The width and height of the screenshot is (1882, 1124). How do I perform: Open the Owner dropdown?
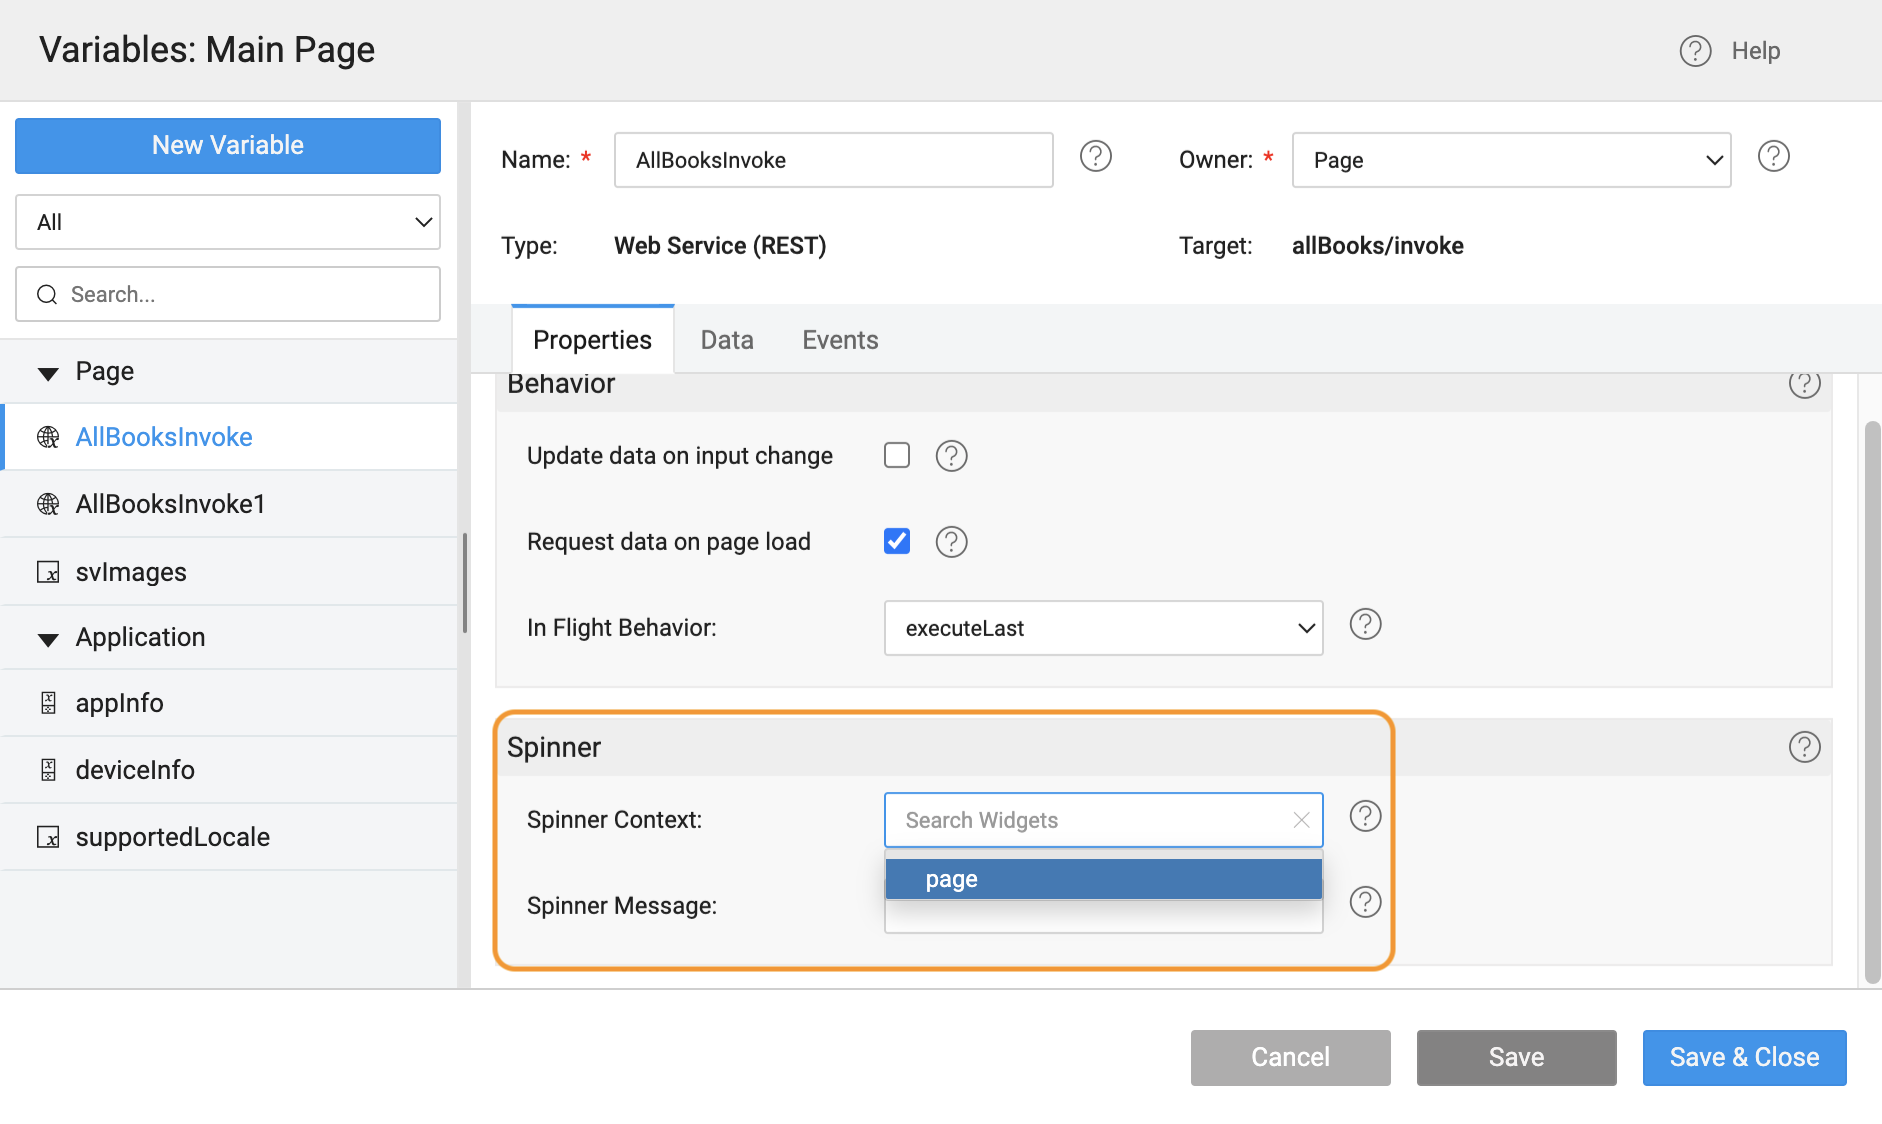coord(1713,159)
